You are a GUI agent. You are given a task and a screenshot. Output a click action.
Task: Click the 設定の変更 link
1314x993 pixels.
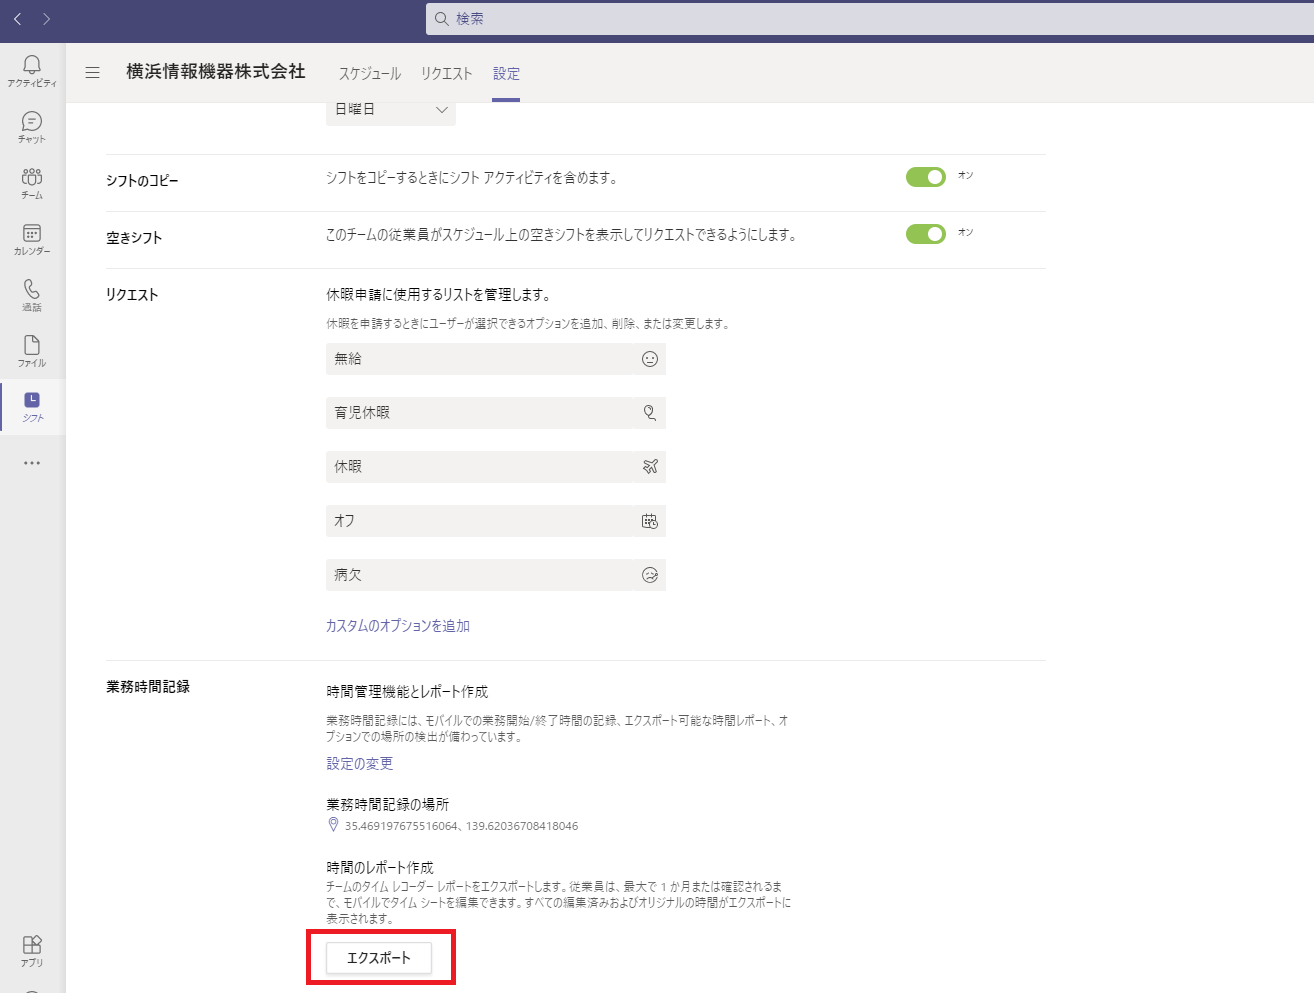click(360, 764)
